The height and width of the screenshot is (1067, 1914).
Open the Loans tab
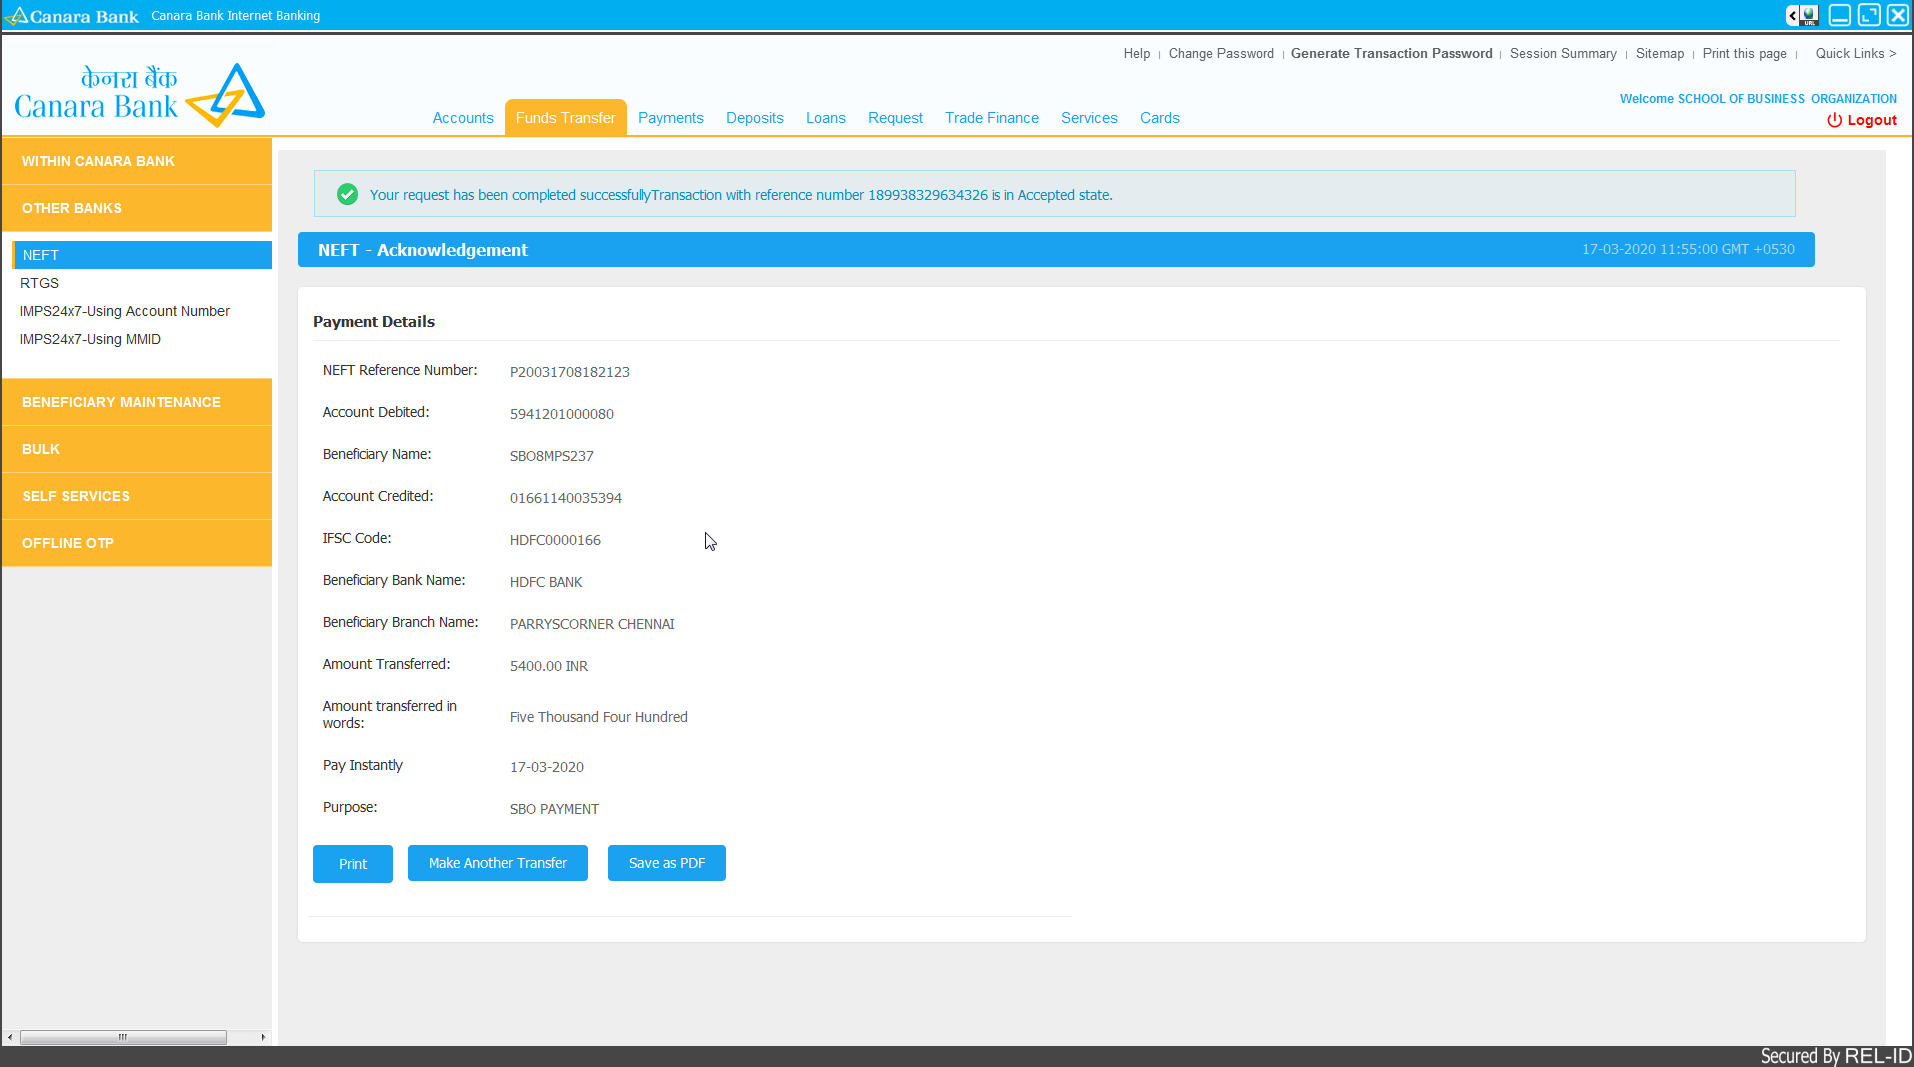826,118
